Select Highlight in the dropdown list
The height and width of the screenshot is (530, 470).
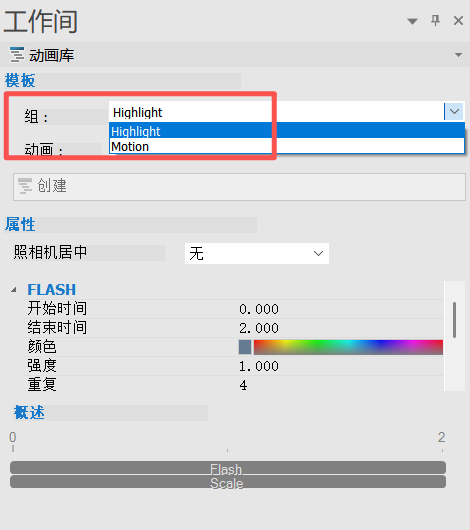click(287, 131)
